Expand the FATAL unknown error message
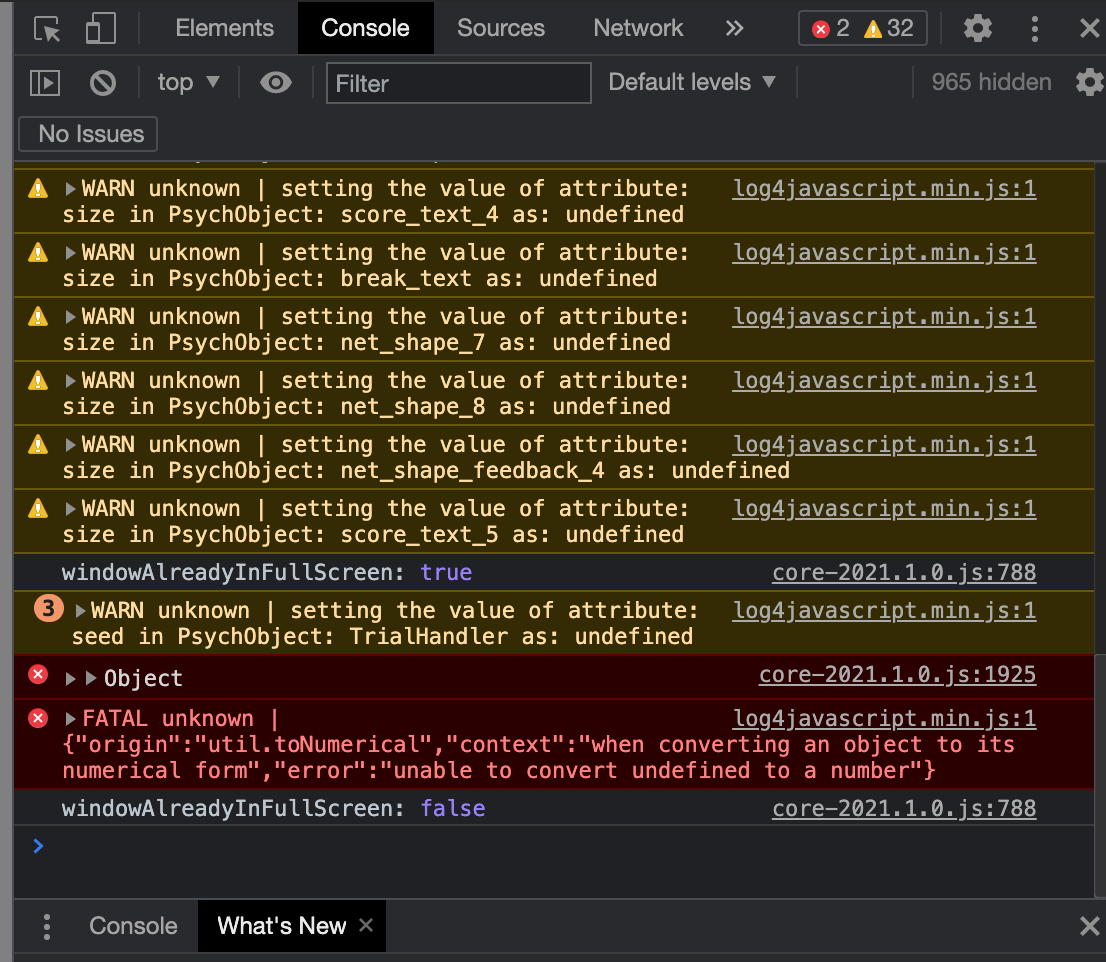1106x962 pixels. pyautogui.click(x=71, y=719)
